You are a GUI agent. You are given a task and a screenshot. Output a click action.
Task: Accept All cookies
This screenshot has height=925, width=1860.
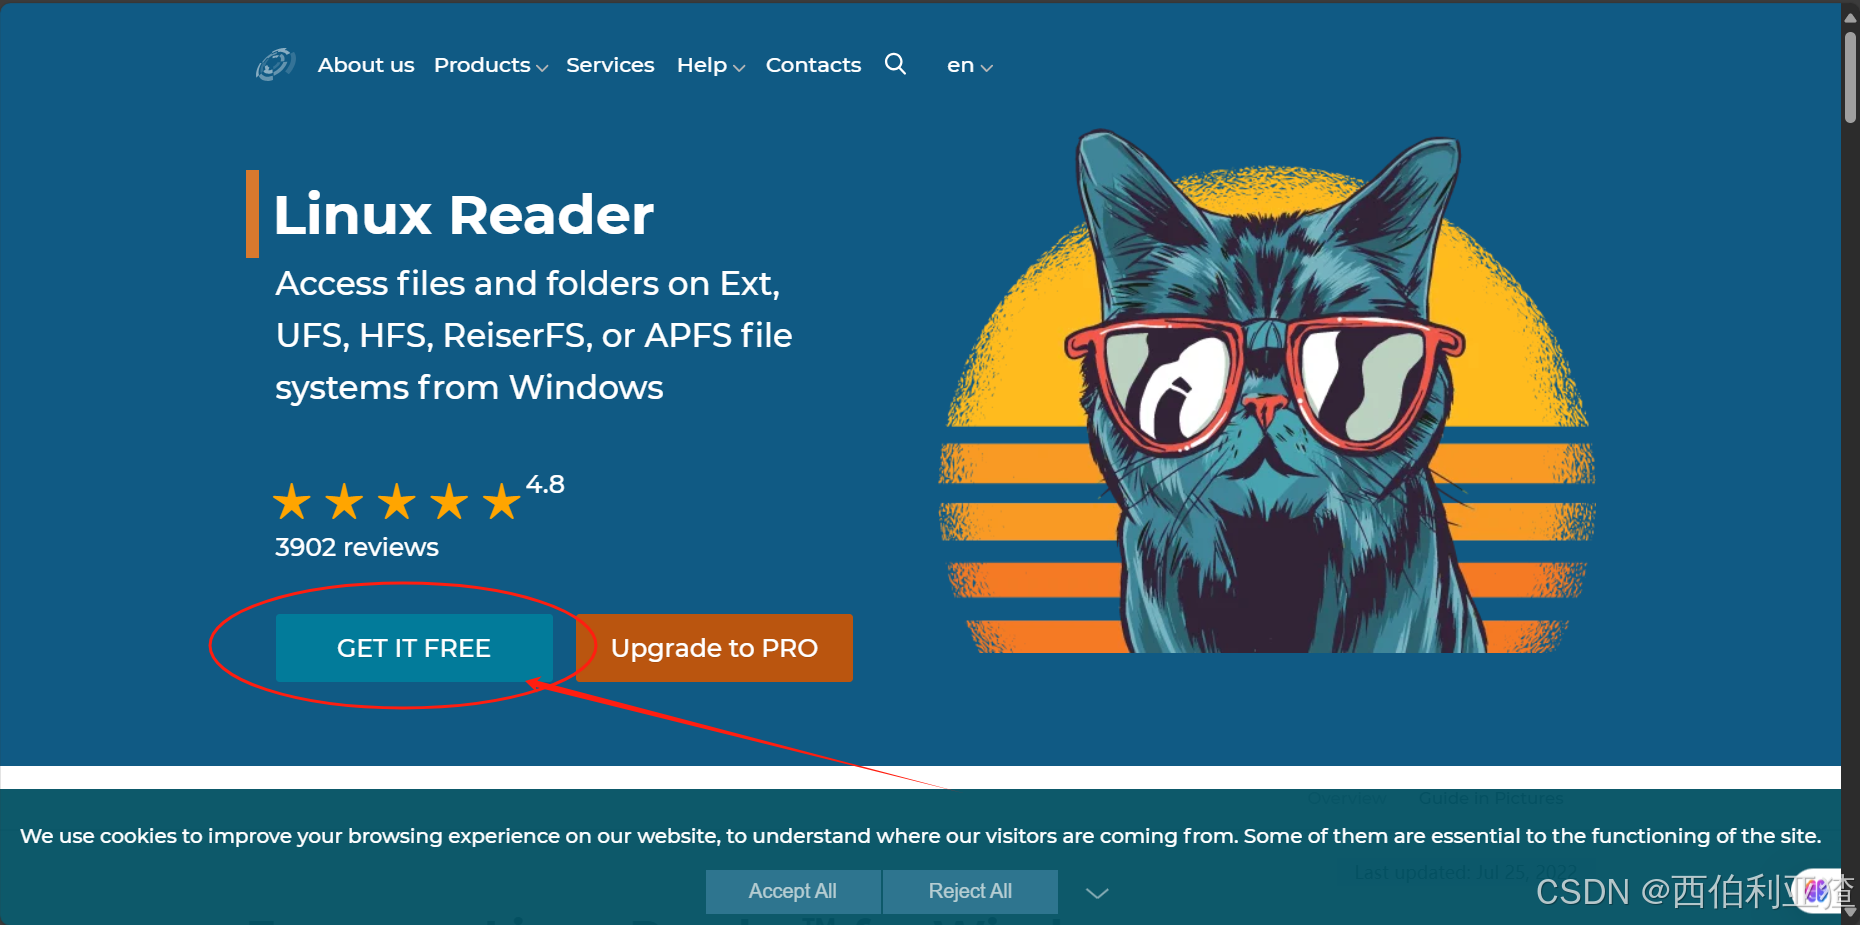[x=793, y=891]
